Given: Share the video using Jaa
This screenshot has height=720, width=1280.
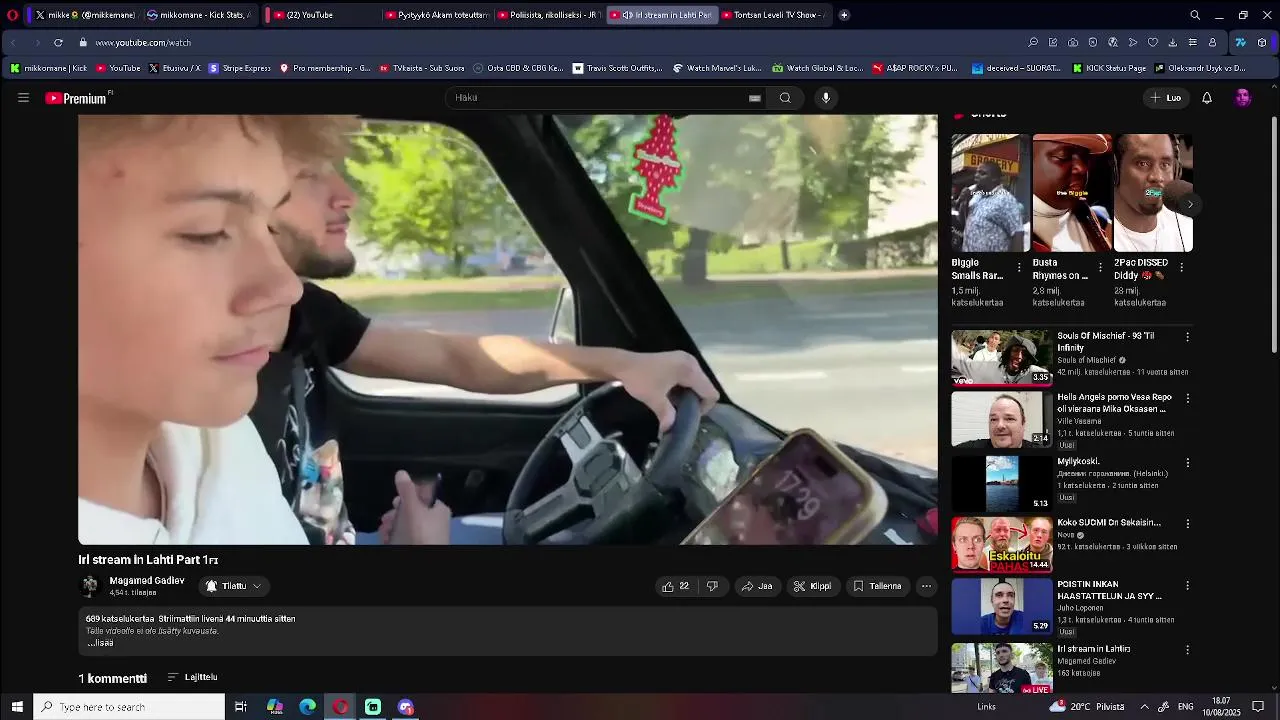Looking at the screenshot, I should click(x=756, y=586).
